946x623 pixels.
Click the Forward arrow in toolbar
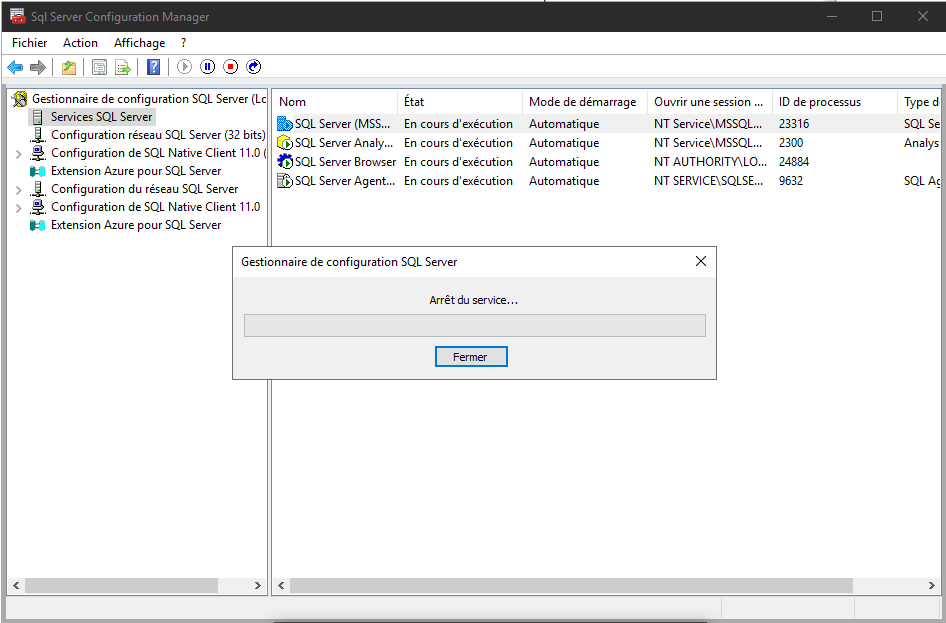click(38, 67)
